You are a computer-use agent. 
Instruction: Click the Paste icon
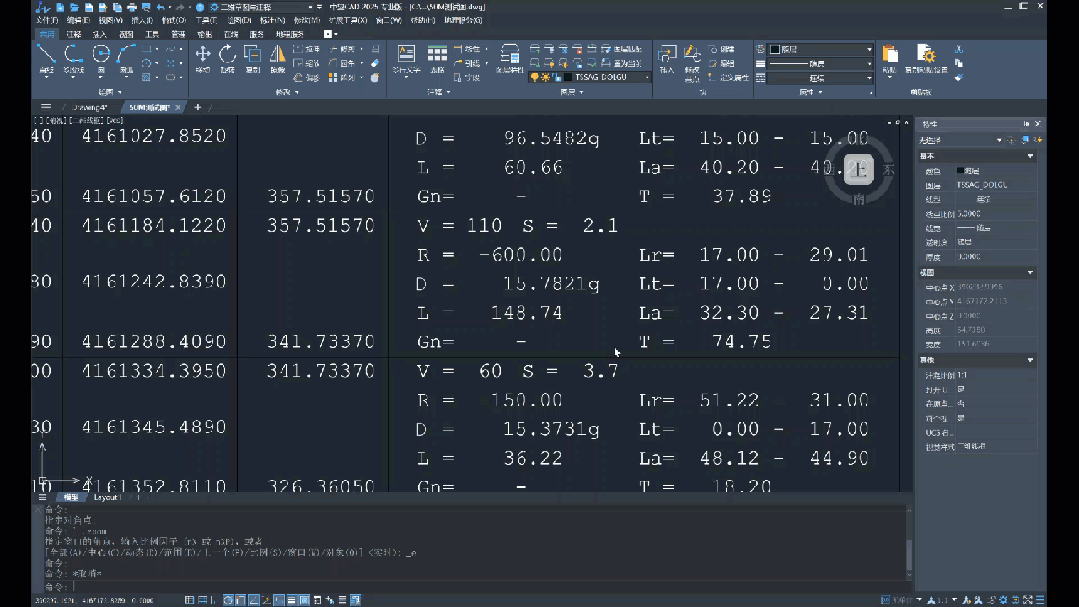pyautogui.click(x=890, y=59)
